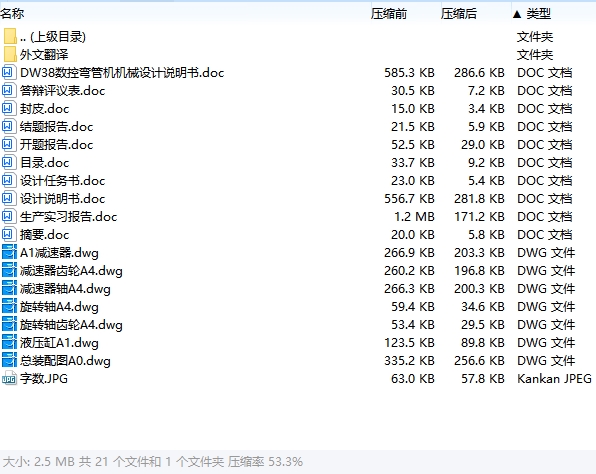Click the Kankan JPEG type cell
This screenshot has height=474, width=596.
(554, 379)
